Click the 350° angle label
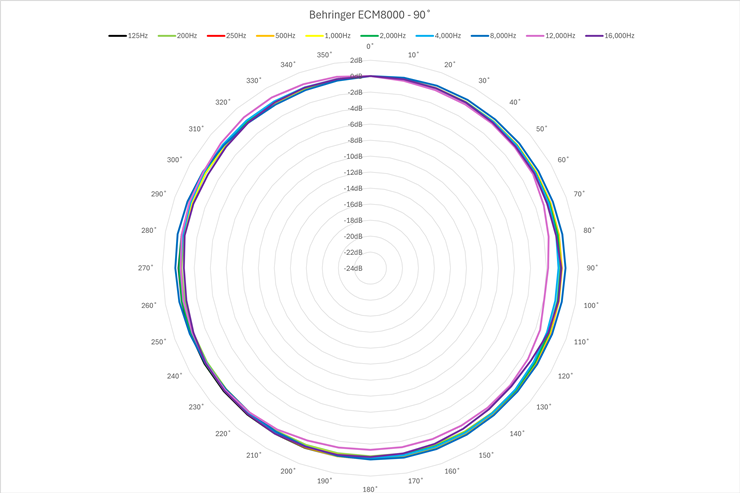Screen dimensions: 740x493 [324, 55]
